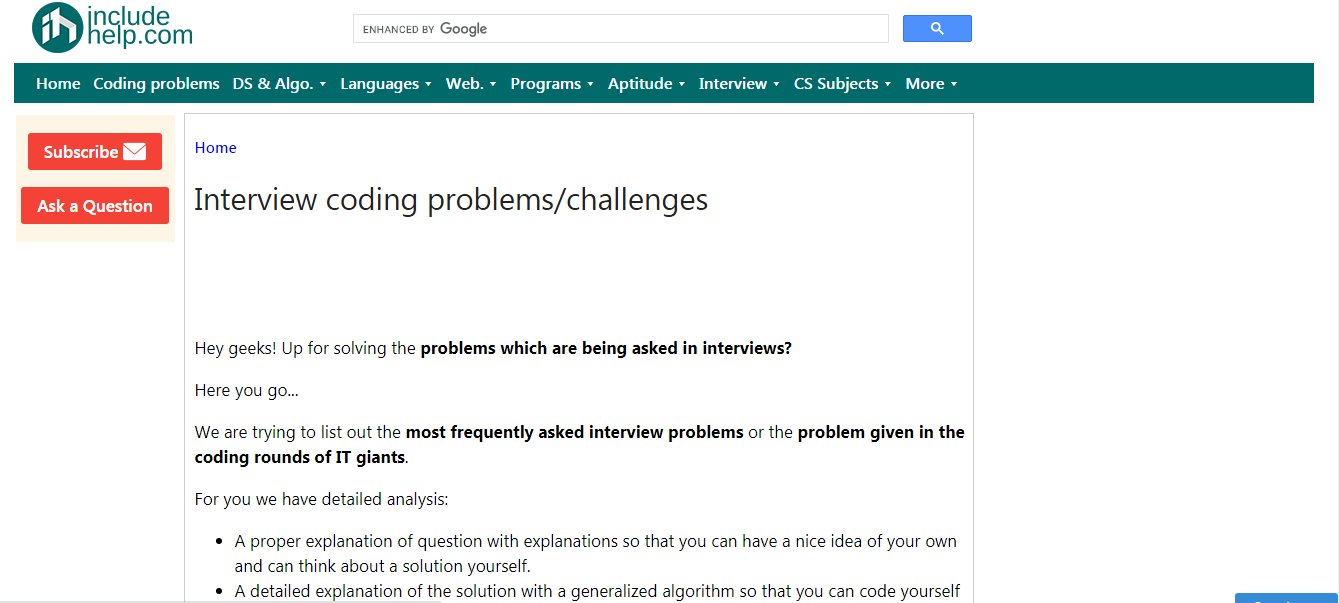Click the heading "Interview coding problems/challenges"
Image resolution: width=1339 pixels, height=603 pixels.
[x=451, y=200]
